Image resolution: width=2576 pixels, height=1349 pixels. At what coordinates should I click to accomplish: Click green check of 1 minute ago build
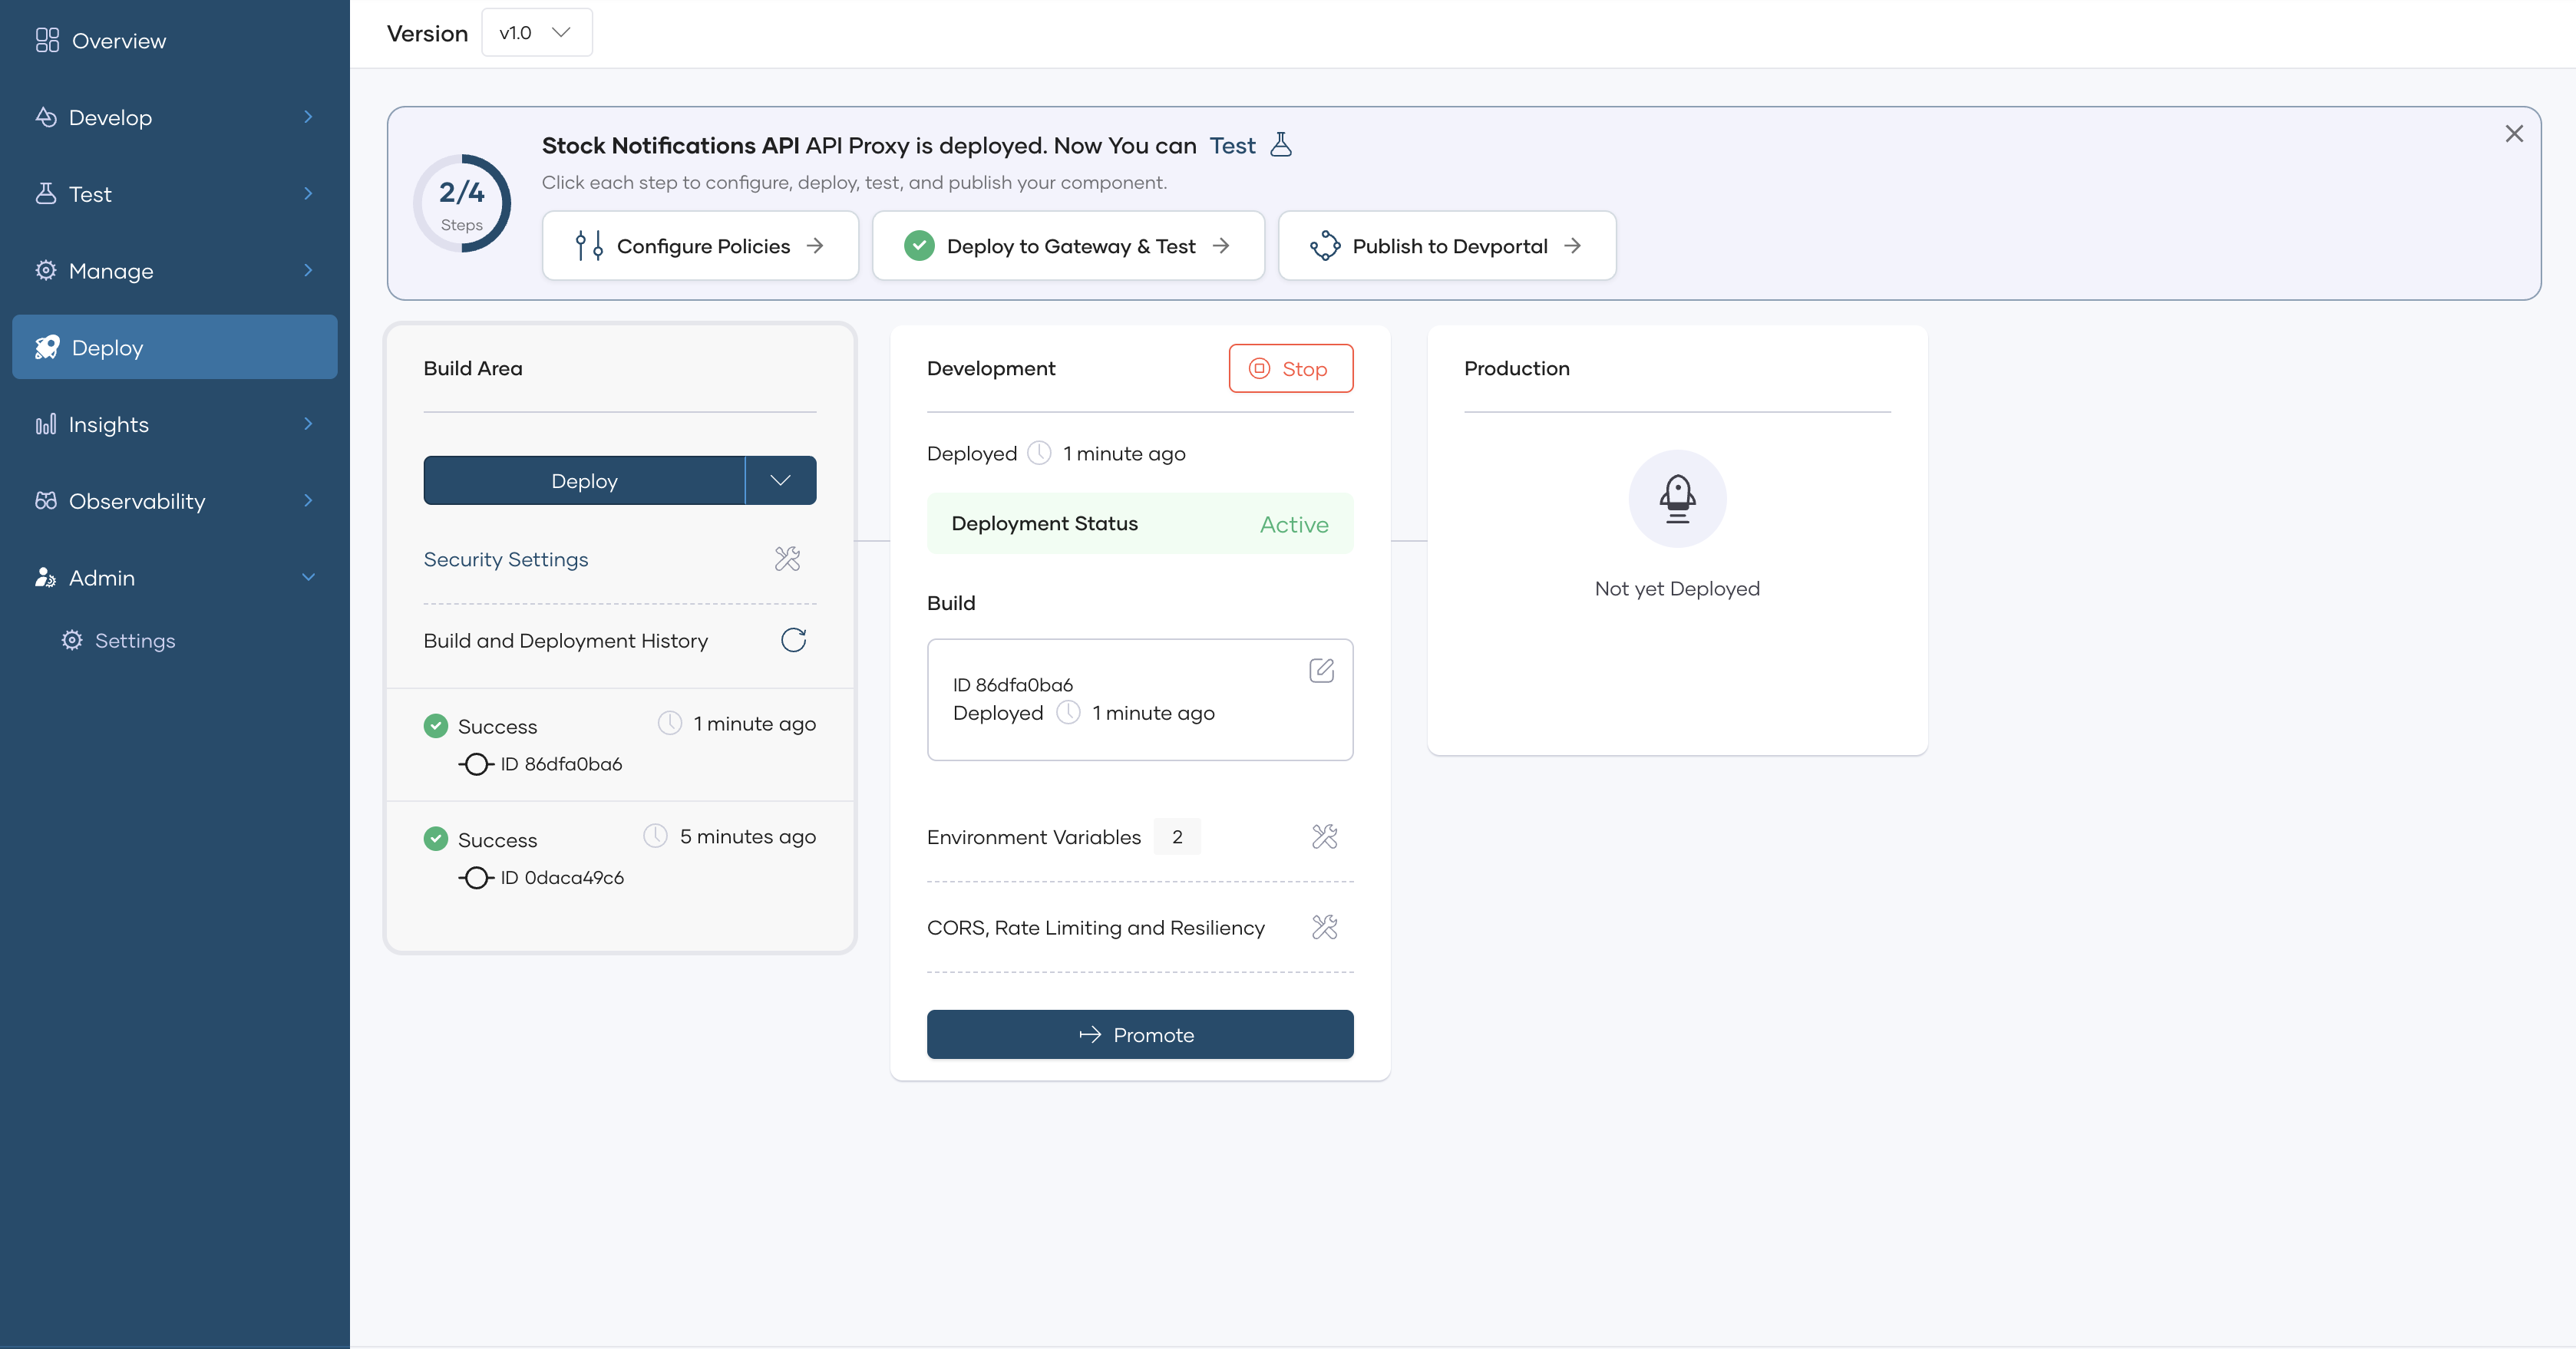pos(436,726)
